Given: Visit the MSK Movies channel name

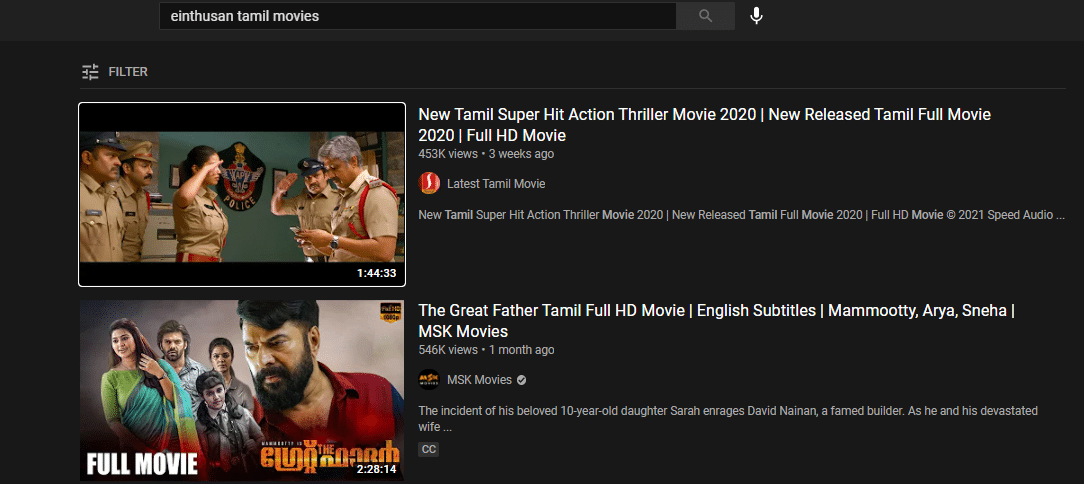Looking at the screenshot, I should click(x=479, y=380).
